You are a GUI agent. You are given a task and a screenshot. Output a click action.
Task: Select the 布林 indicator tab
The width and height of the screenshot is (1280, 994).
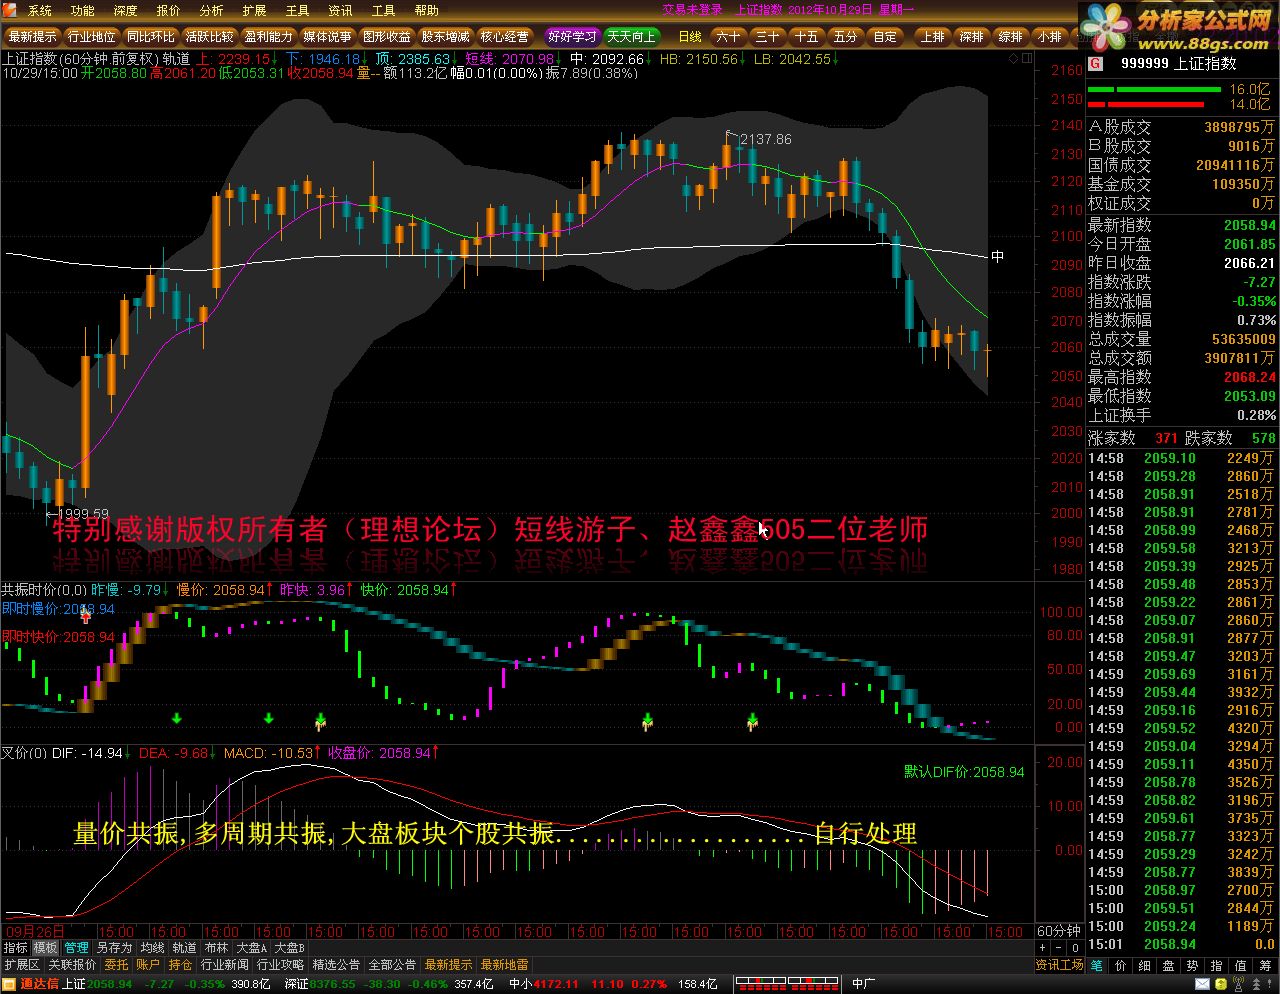216,948
